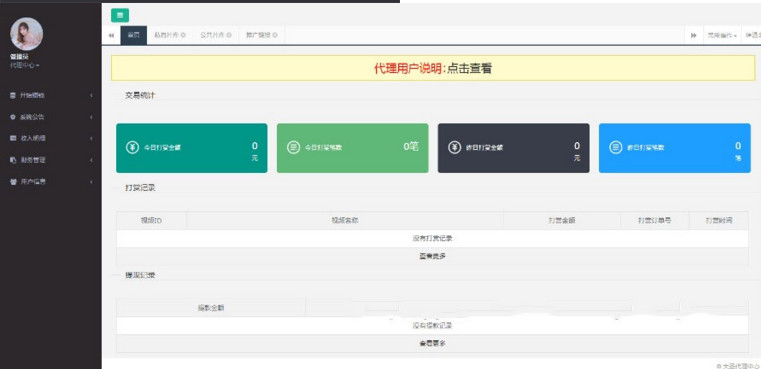
Task: Click the 没有打赏记录 empty-row message
Action: 432,238
